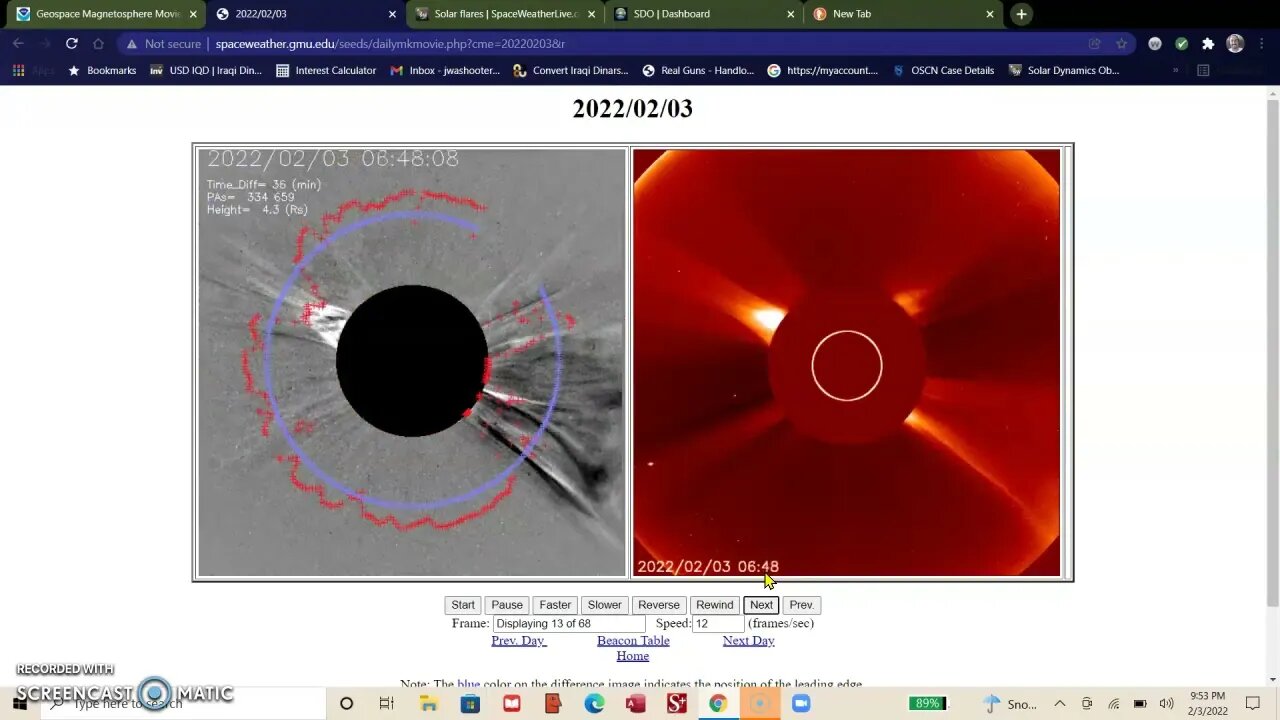
Task: Switch to the Solar flares SpaceWeatherLive tab
Action: click(505, 14)
